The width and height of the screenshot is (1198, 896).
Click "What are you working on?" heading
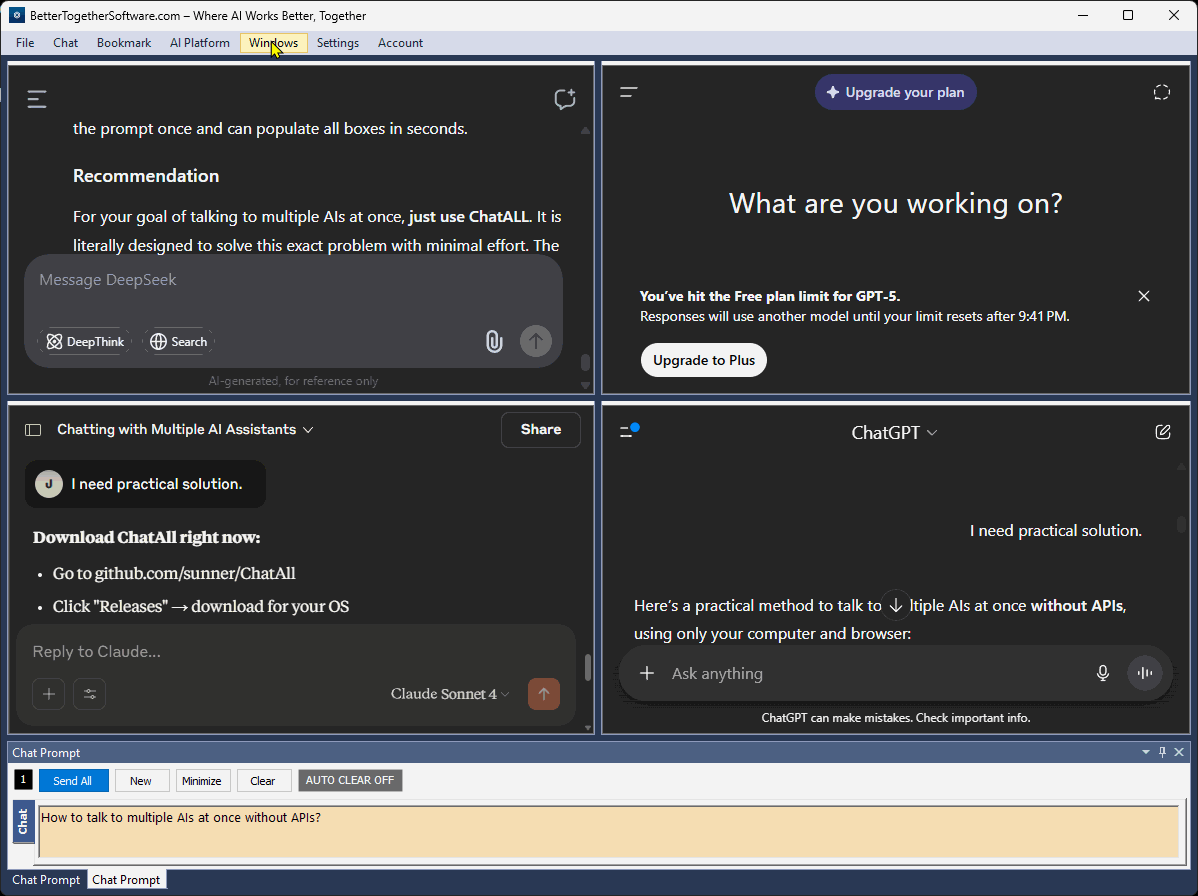click(895, 203)
